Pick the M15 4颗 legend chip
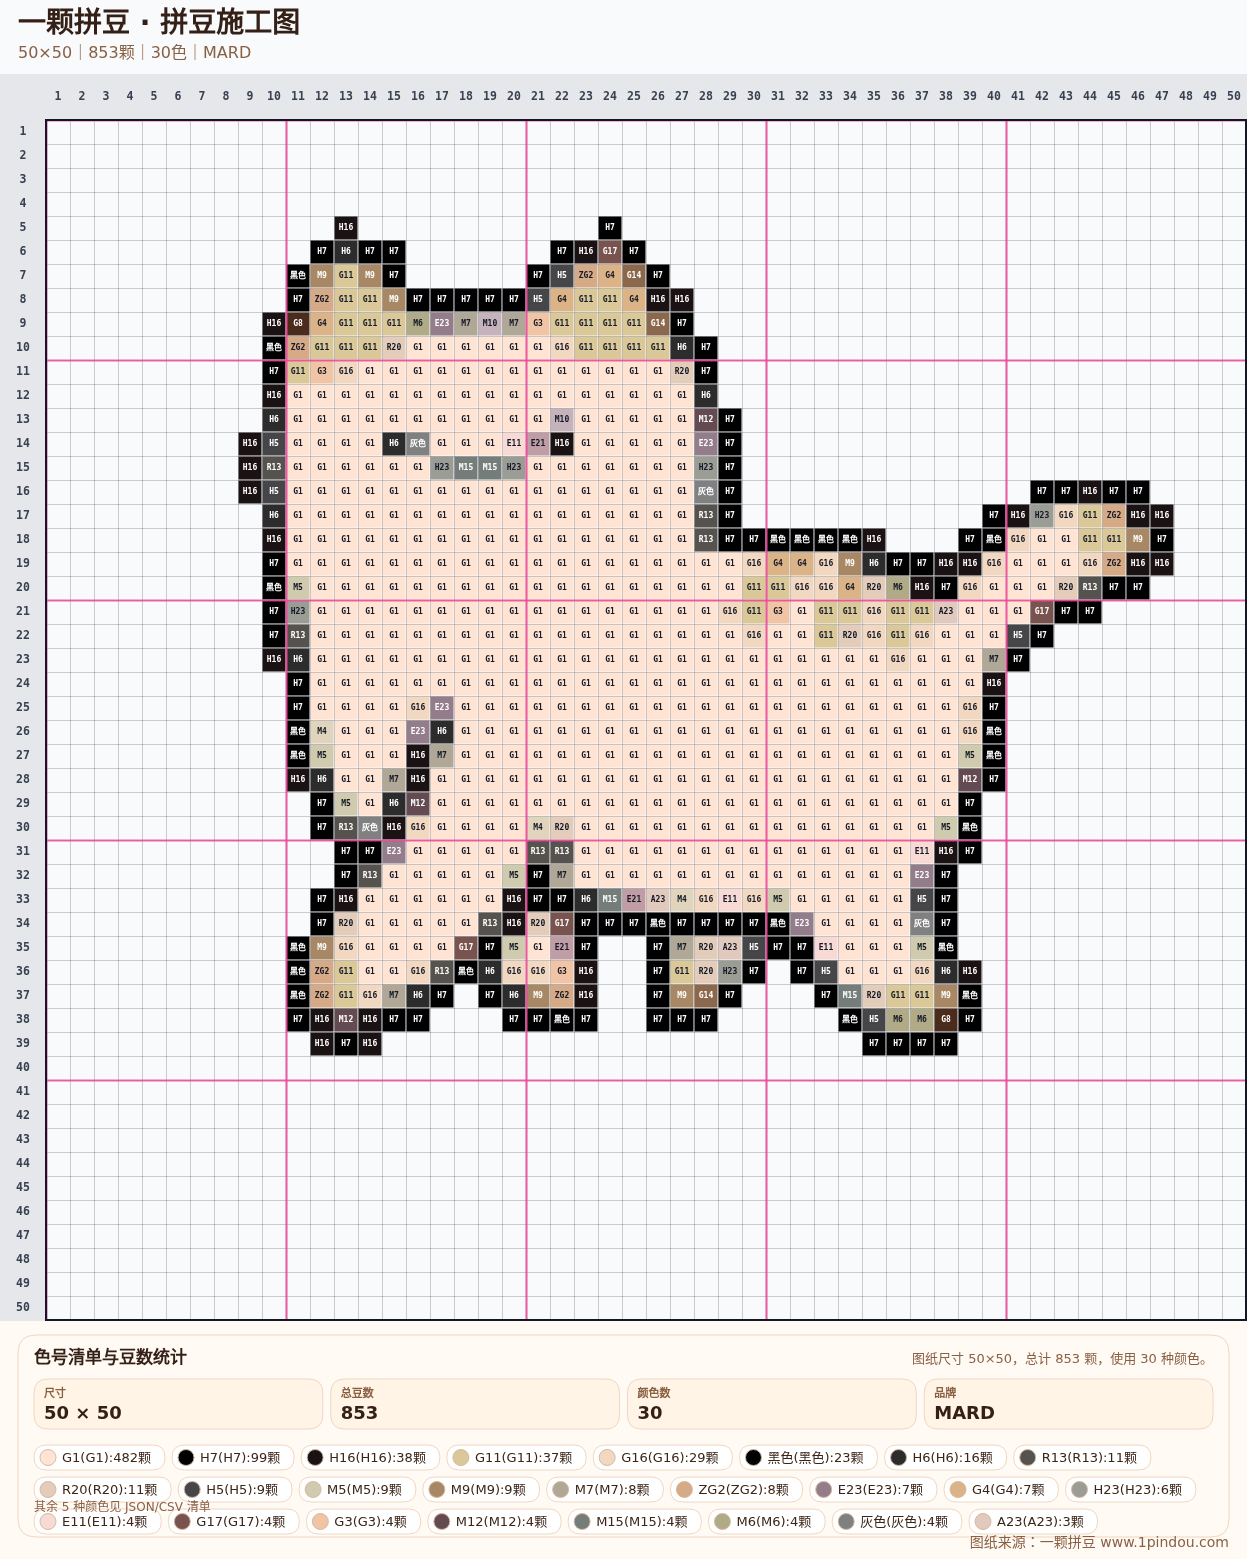This screenshot has height=1559, width=1247. 635,1521
